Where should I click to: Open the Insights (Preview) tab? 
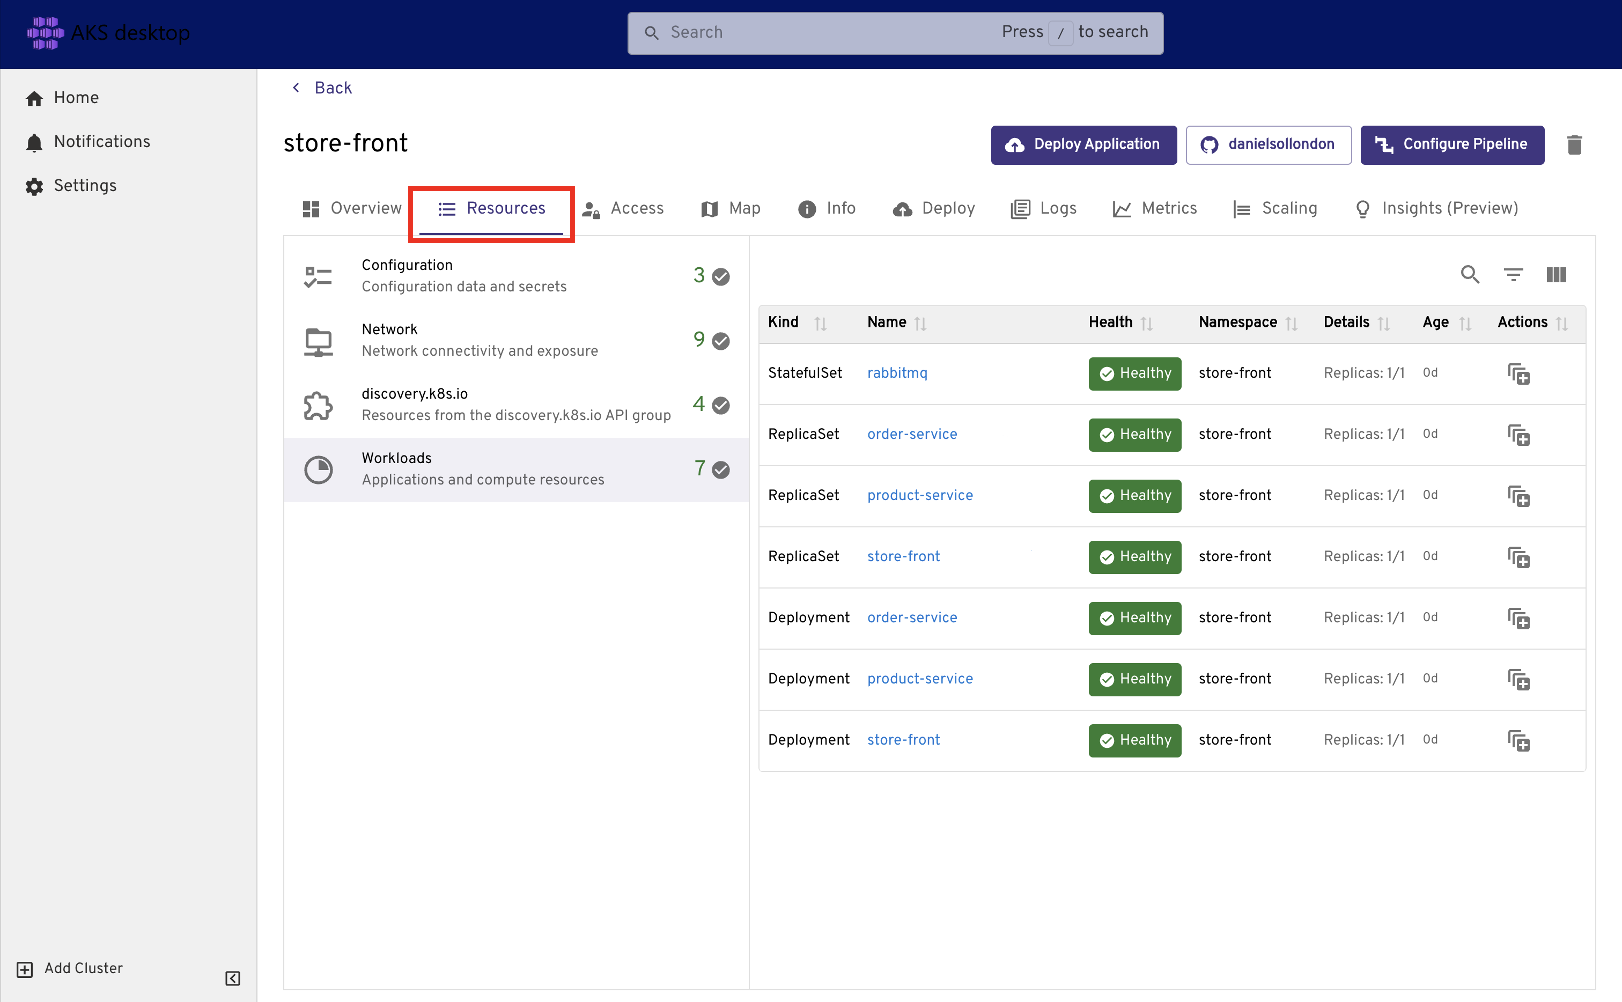click(x=1436, y=208)
